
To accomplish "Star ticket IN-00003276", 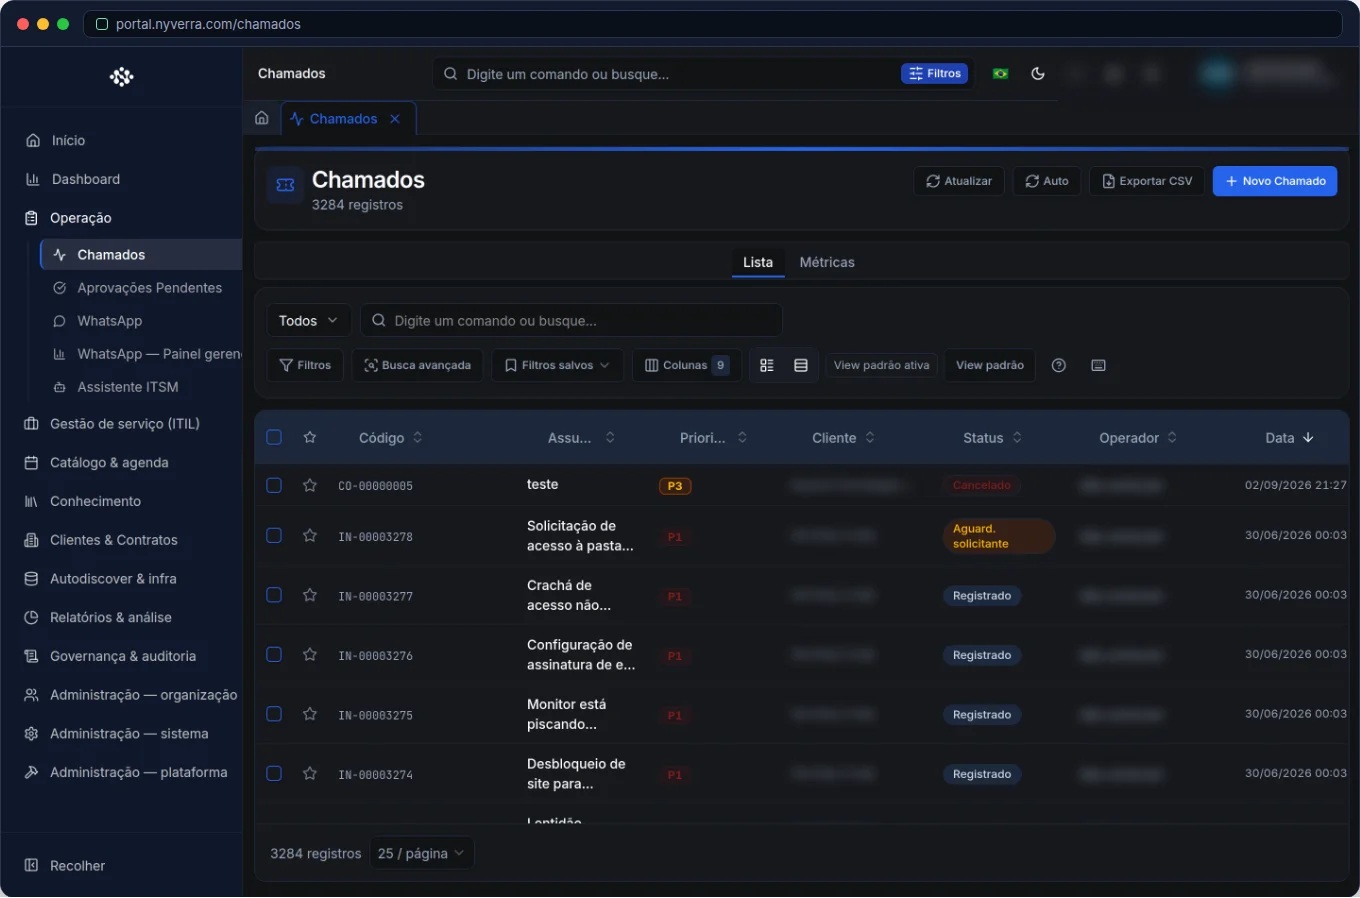I will (x=310, y=655).
